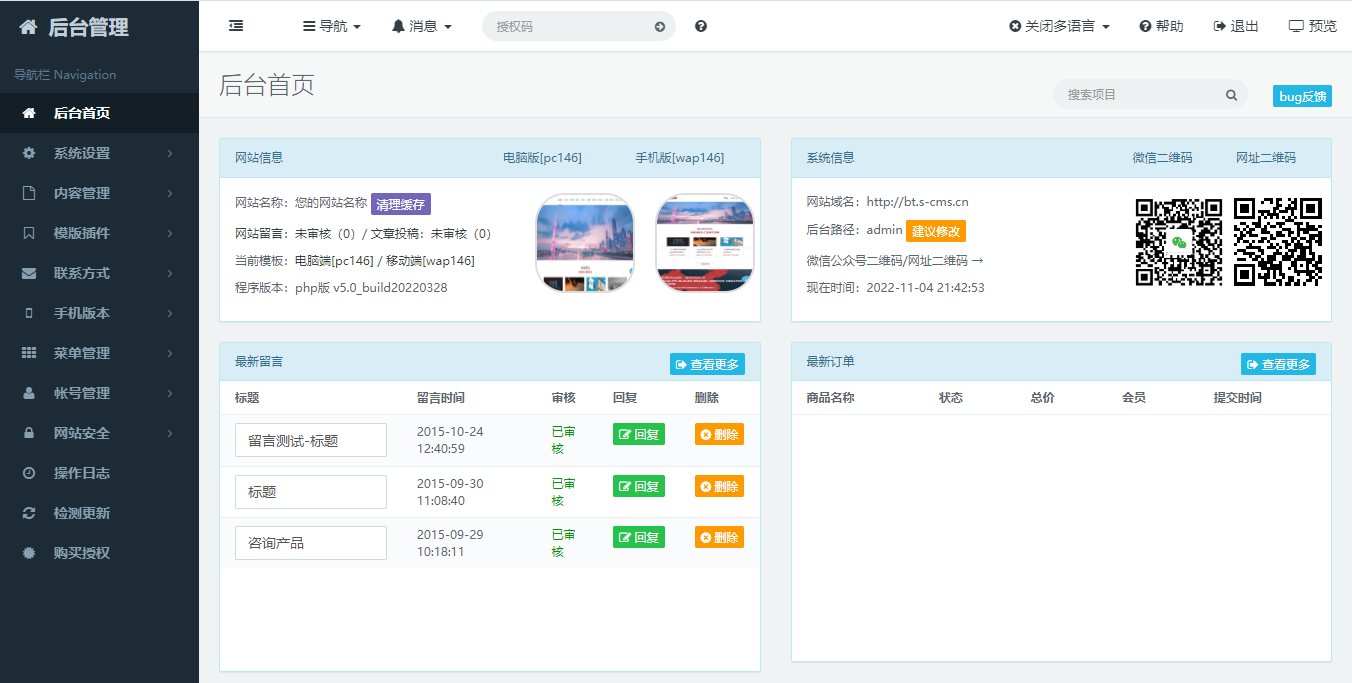Click the help question mark icon

click(701, 26)
